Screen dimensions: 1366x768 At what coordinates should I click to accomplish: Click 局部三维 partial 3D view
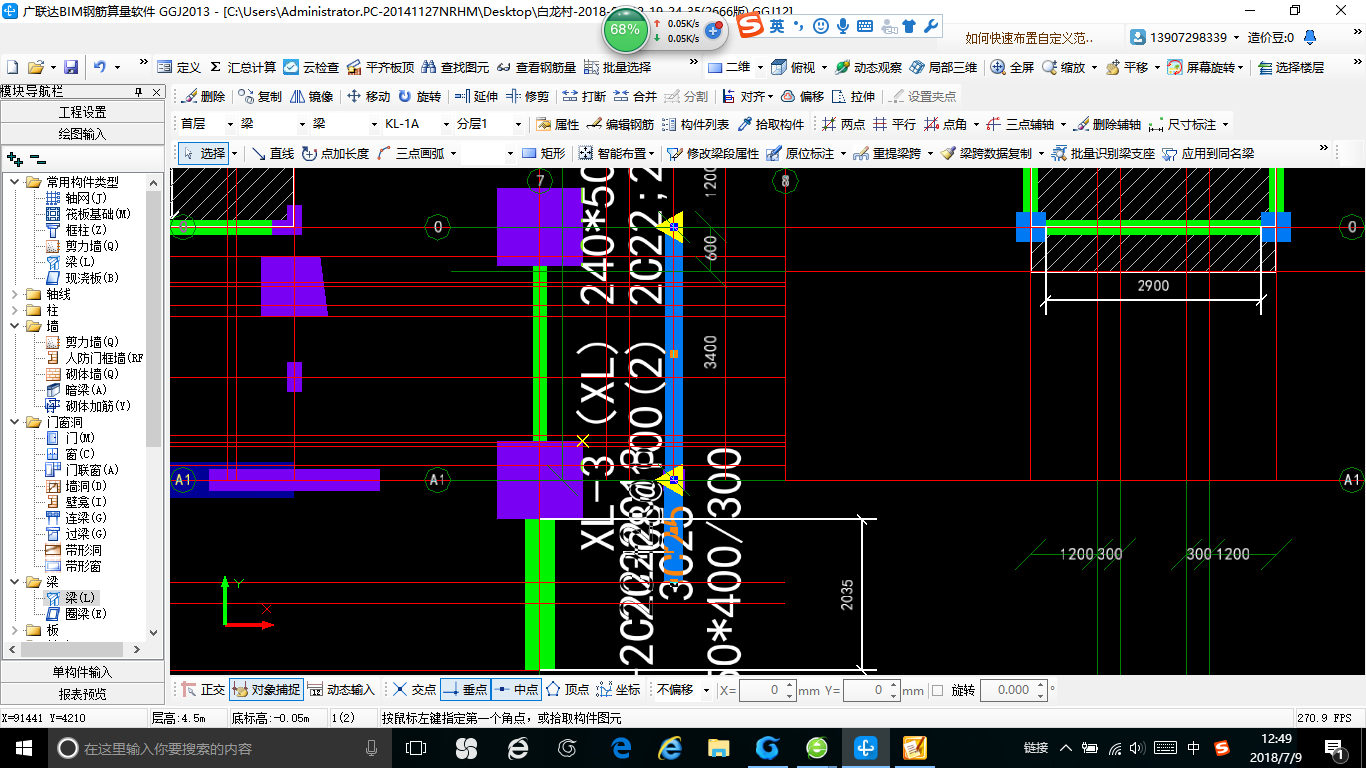pyautogui.click(x=943, y=67)
